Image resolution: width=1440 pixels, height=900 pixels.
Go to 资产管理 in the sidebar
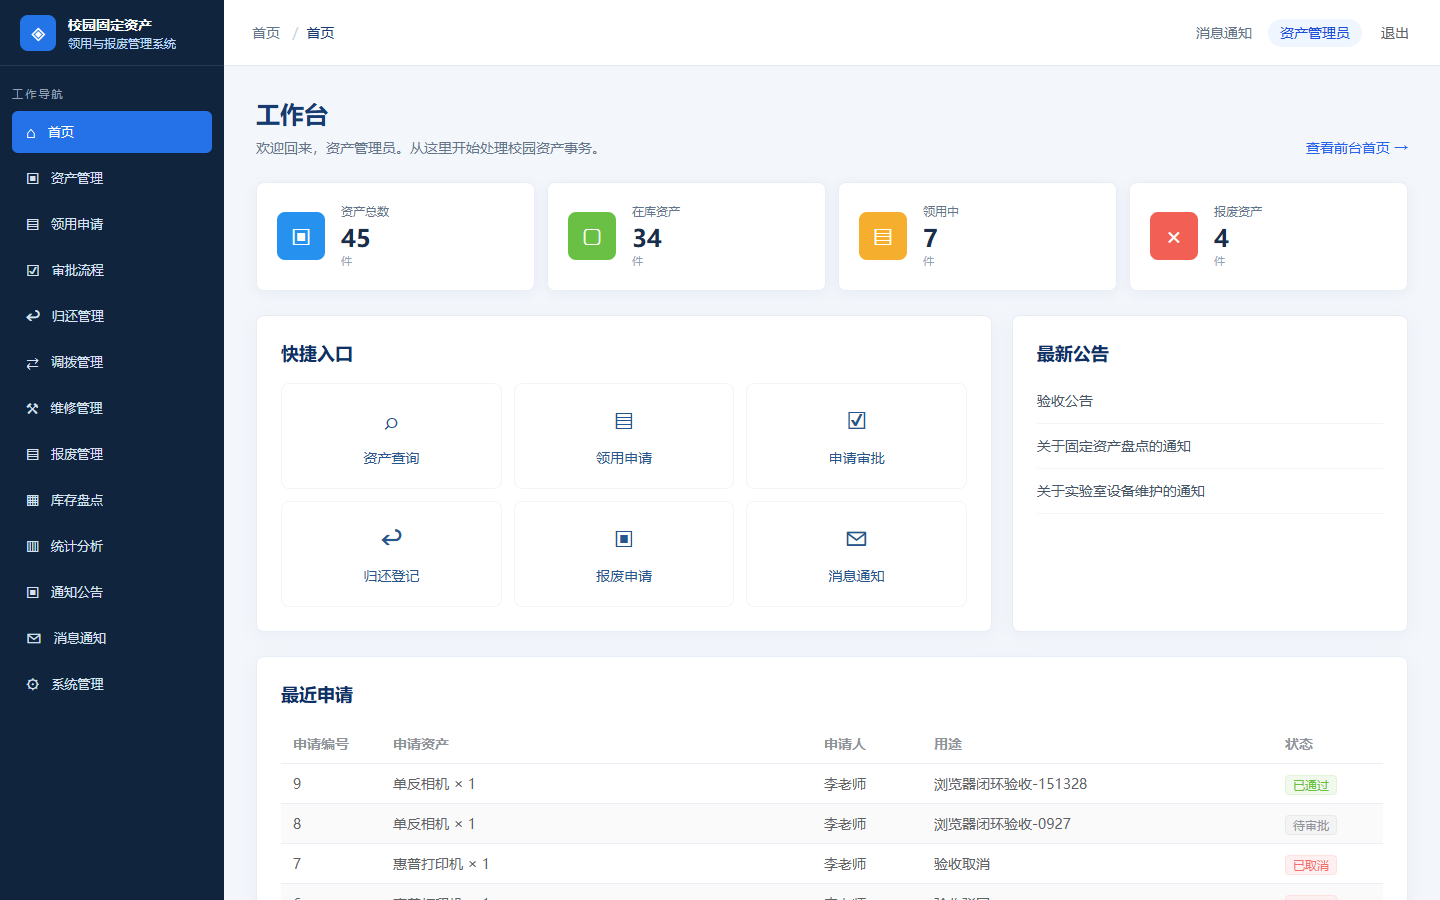(x=112, y=178)
